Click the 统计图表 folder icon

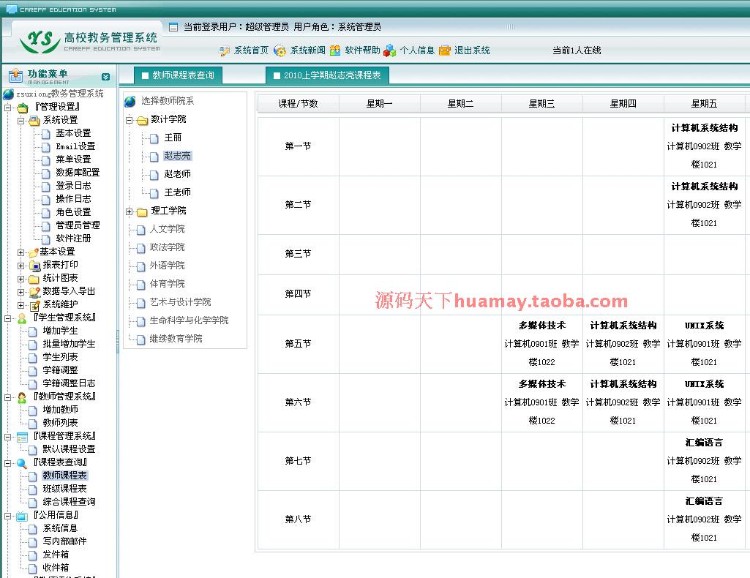click(33, 279)
